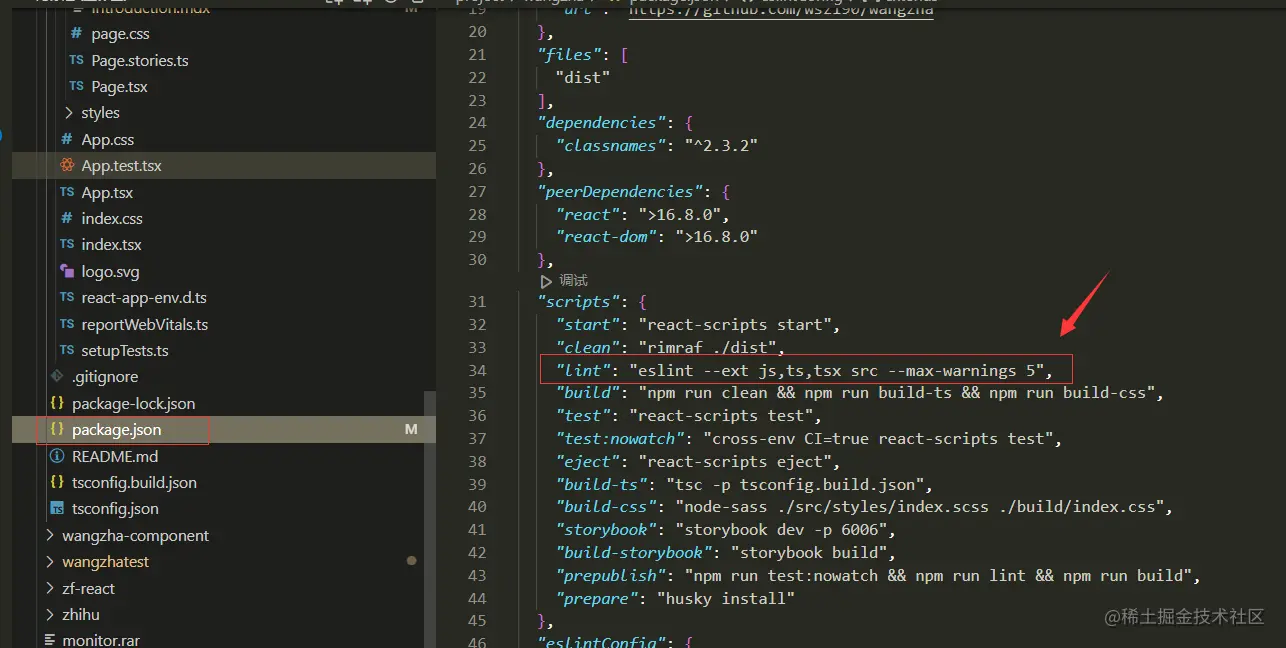Screen dimensions: 1286x648
Task: Click the git icon beside .gitignore
Action: point(57,376)
